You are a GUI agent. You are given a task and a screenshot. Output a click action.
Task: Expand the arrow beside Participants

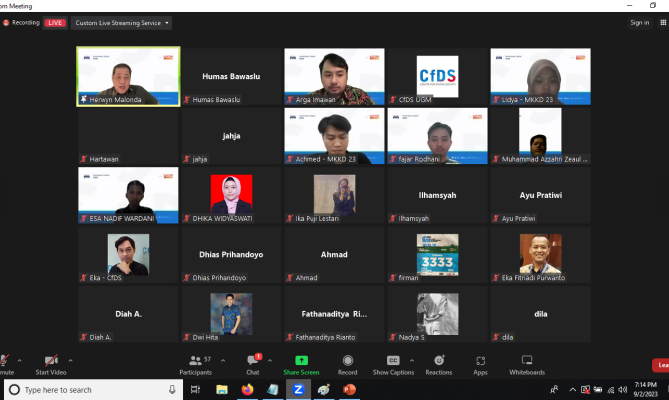[222, 358]
